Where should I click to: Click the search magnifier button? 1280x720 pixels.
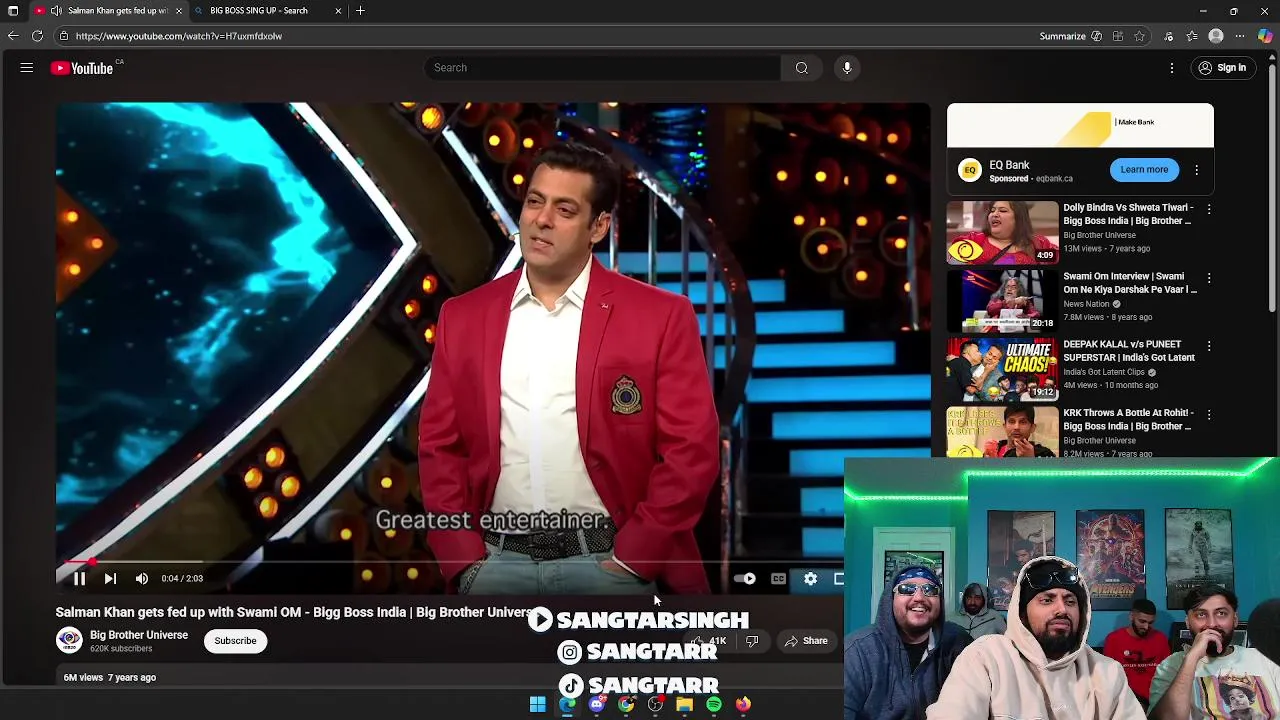[x=802, y=68]
